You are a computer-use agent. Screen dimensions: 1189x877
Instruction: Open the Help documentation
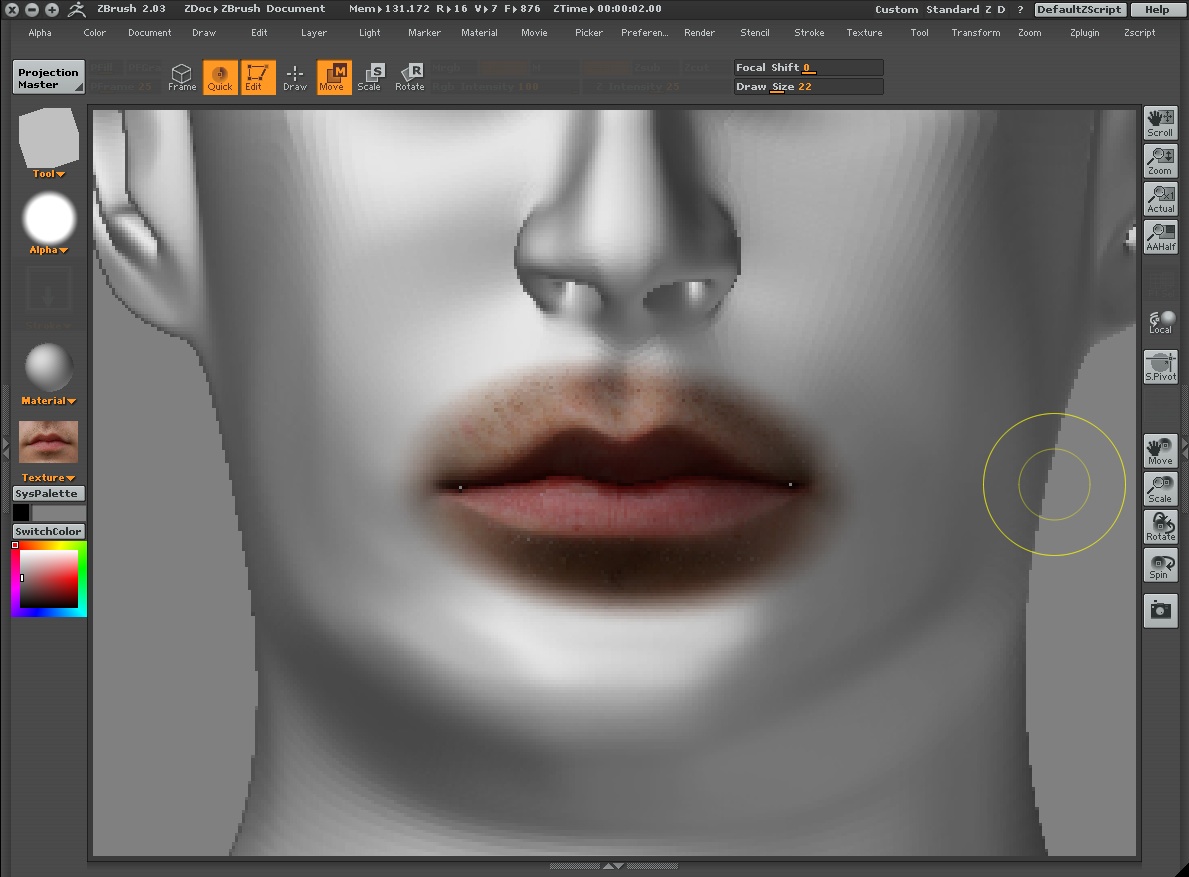(1157, 9)
